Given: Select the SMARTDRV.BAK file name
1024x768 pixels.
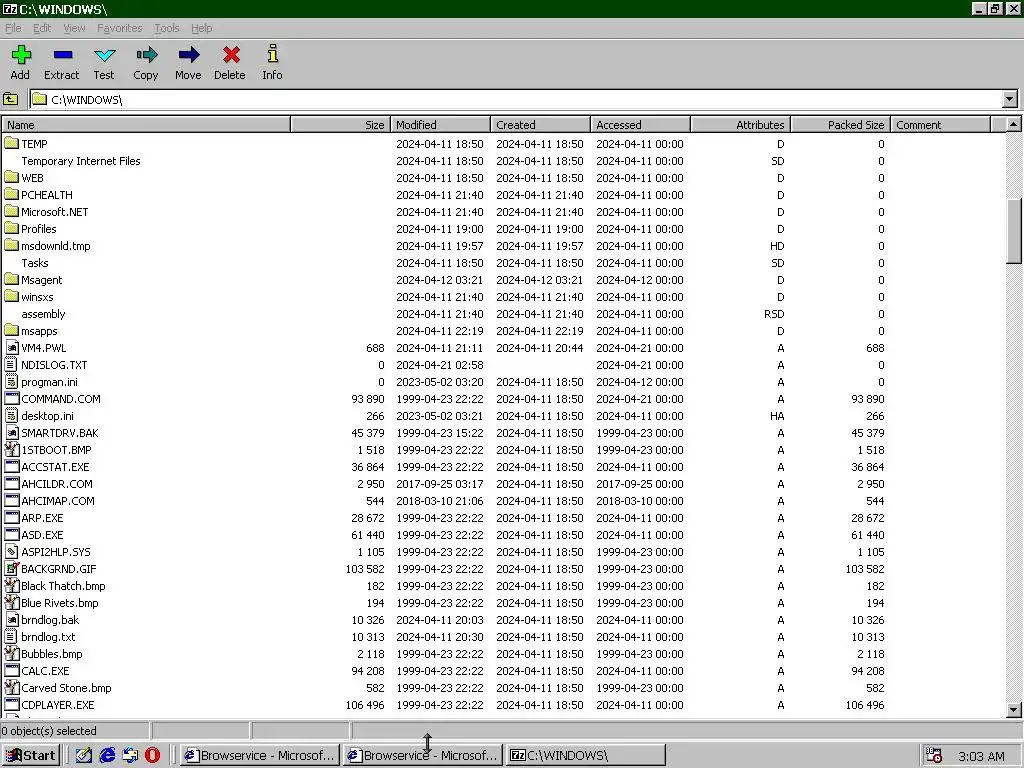Looking at the screenshot, I should click(60, 433).
